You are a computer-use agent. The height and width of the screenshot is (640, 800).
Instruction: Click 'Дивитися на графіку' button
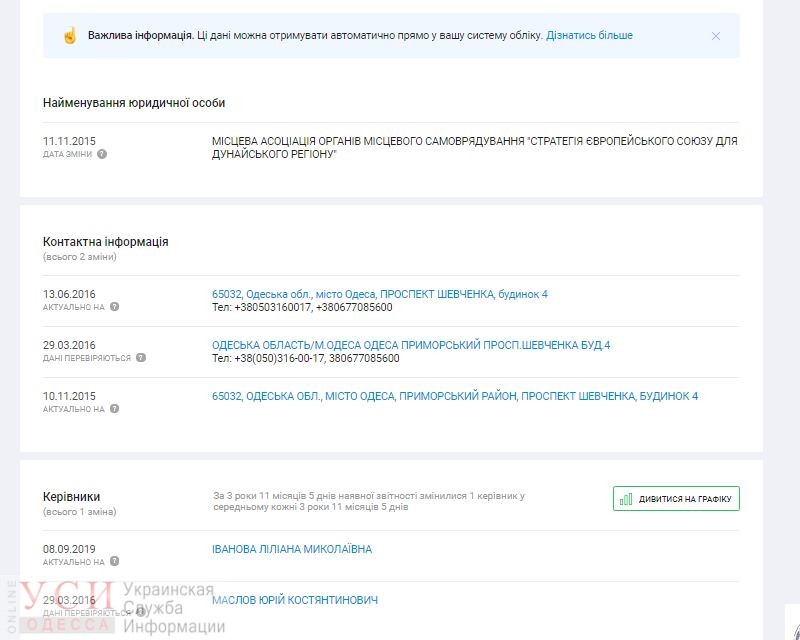point(676,499)
